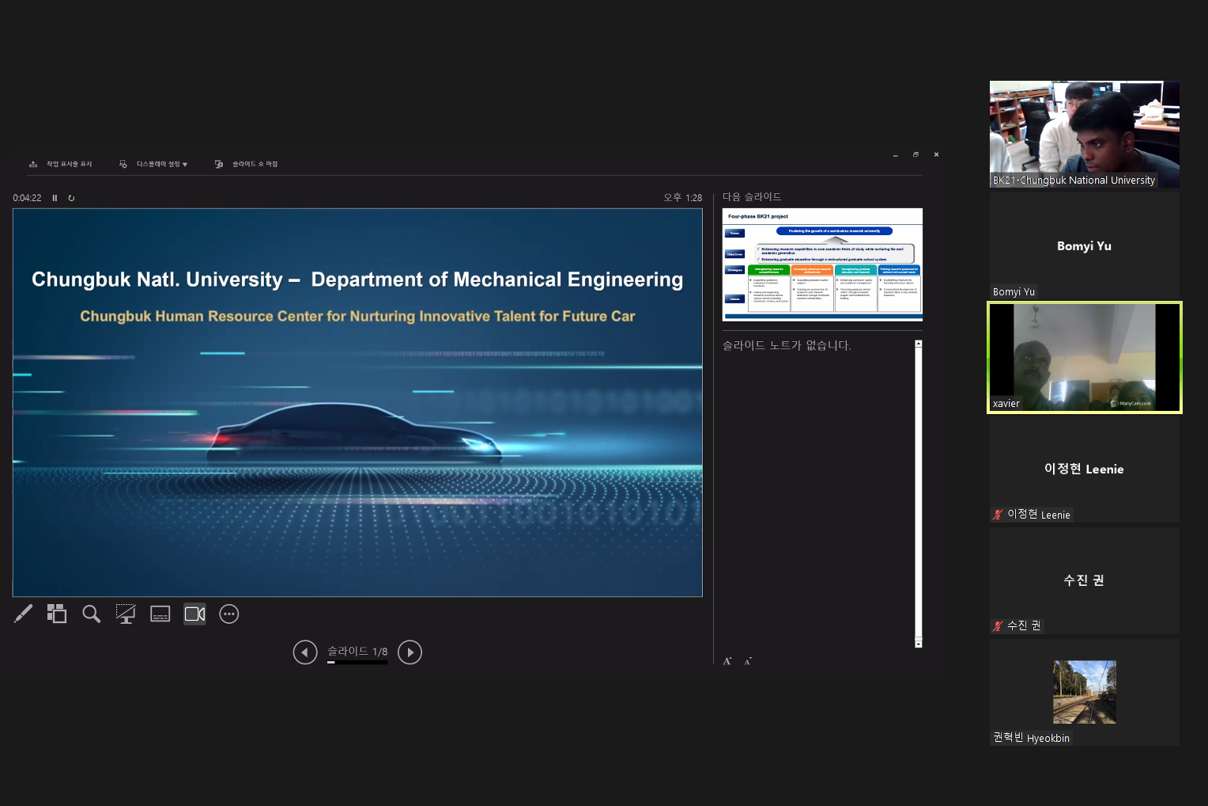Advance to the next slide arrow
The width and height of the screenshot is (1208, 806).
410,652
